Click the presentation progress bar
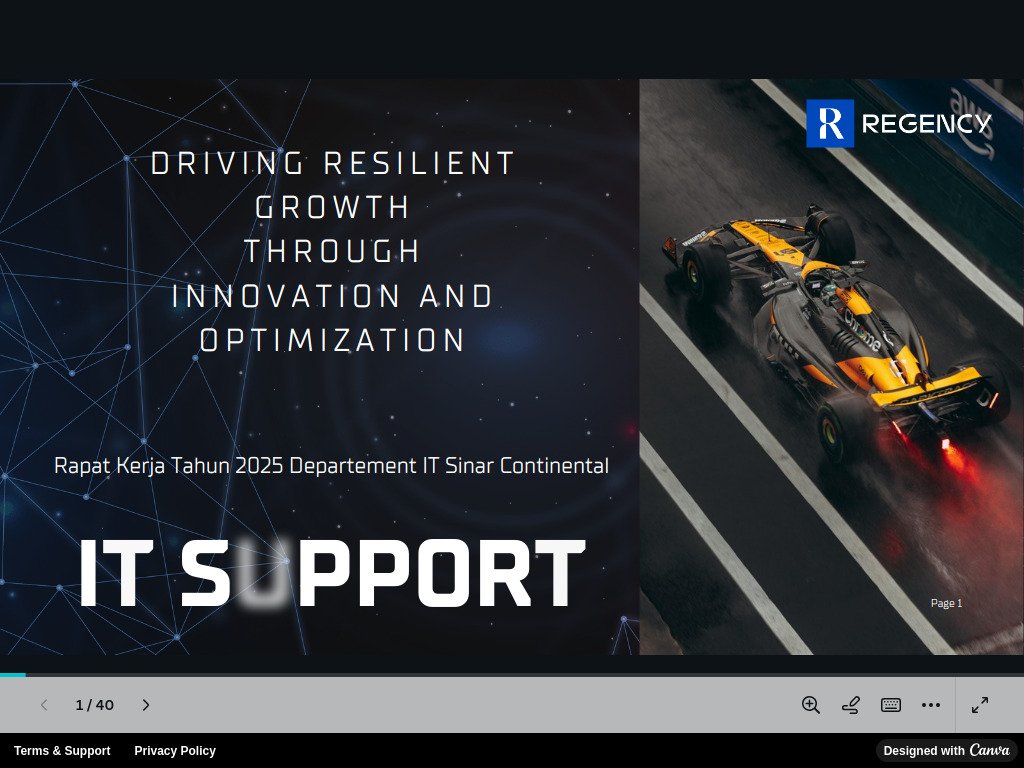The image size is (1024, 768). point(512,675)
